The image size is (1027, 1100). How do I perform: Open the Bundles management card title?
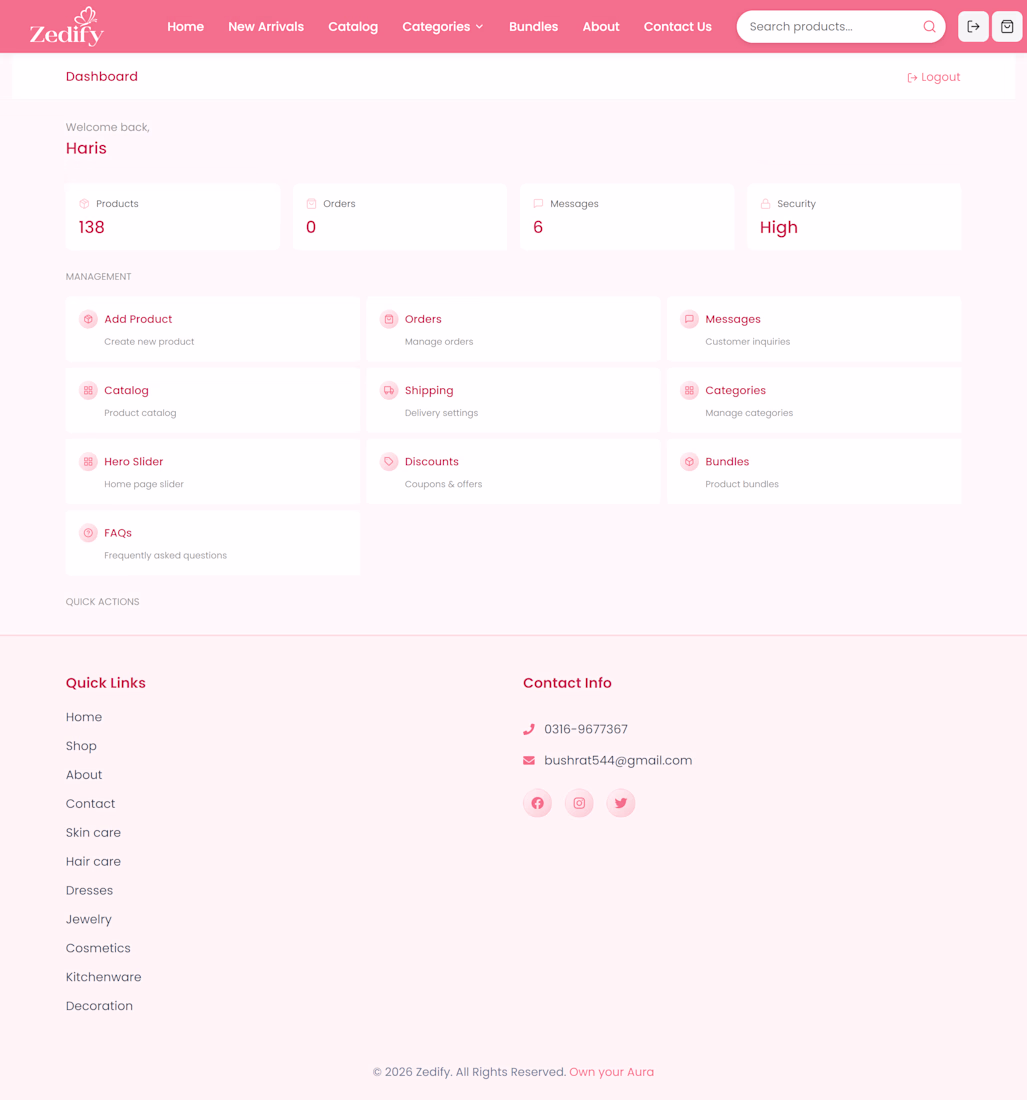tap(727, 462)
